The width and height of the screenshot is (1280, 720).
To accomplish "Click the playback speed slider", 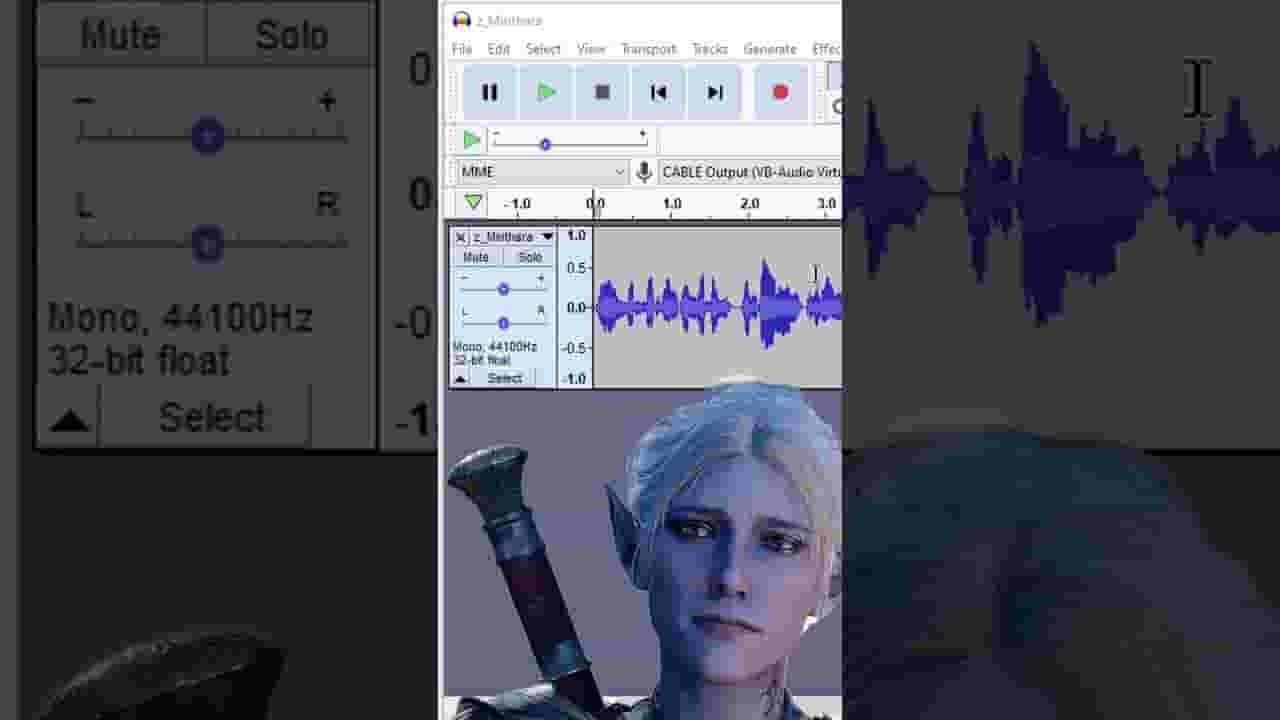I will pos(570,141).
